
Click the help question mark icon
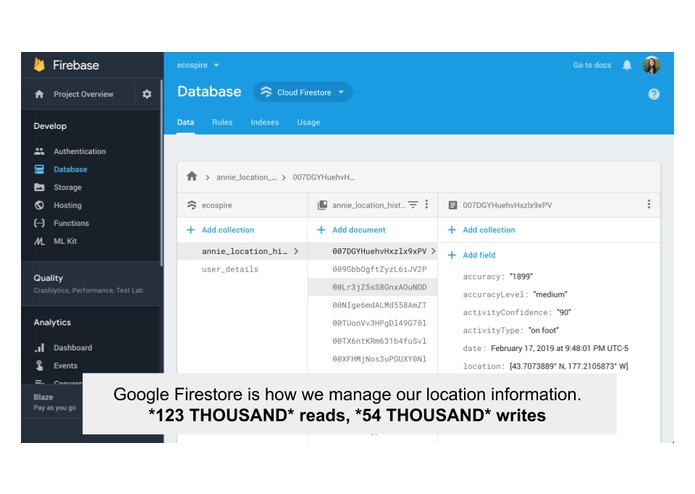coord(653,94)
